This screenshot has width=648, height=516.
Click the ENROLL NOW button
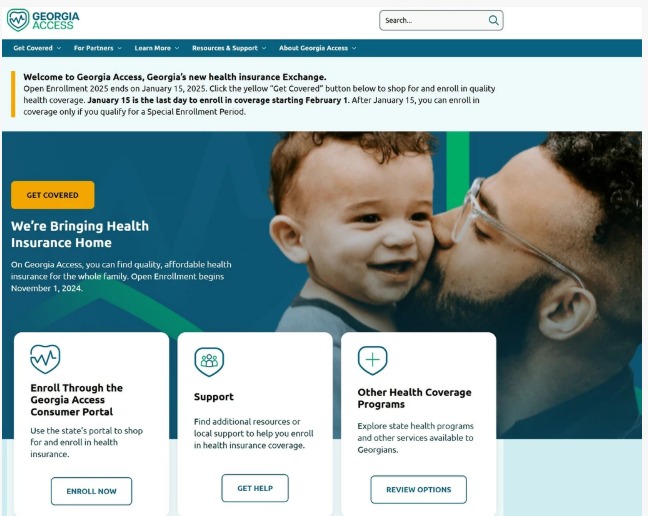[x=91, y=491]
